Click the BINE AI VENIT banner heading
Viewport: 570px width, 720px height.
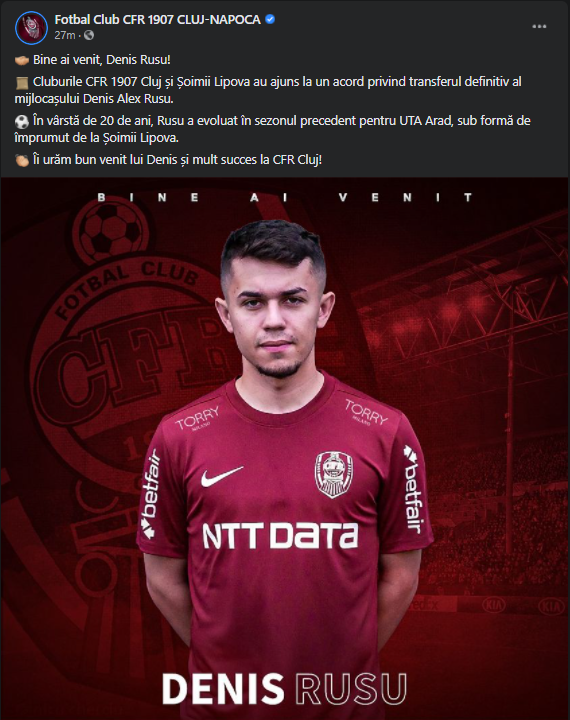285,197
